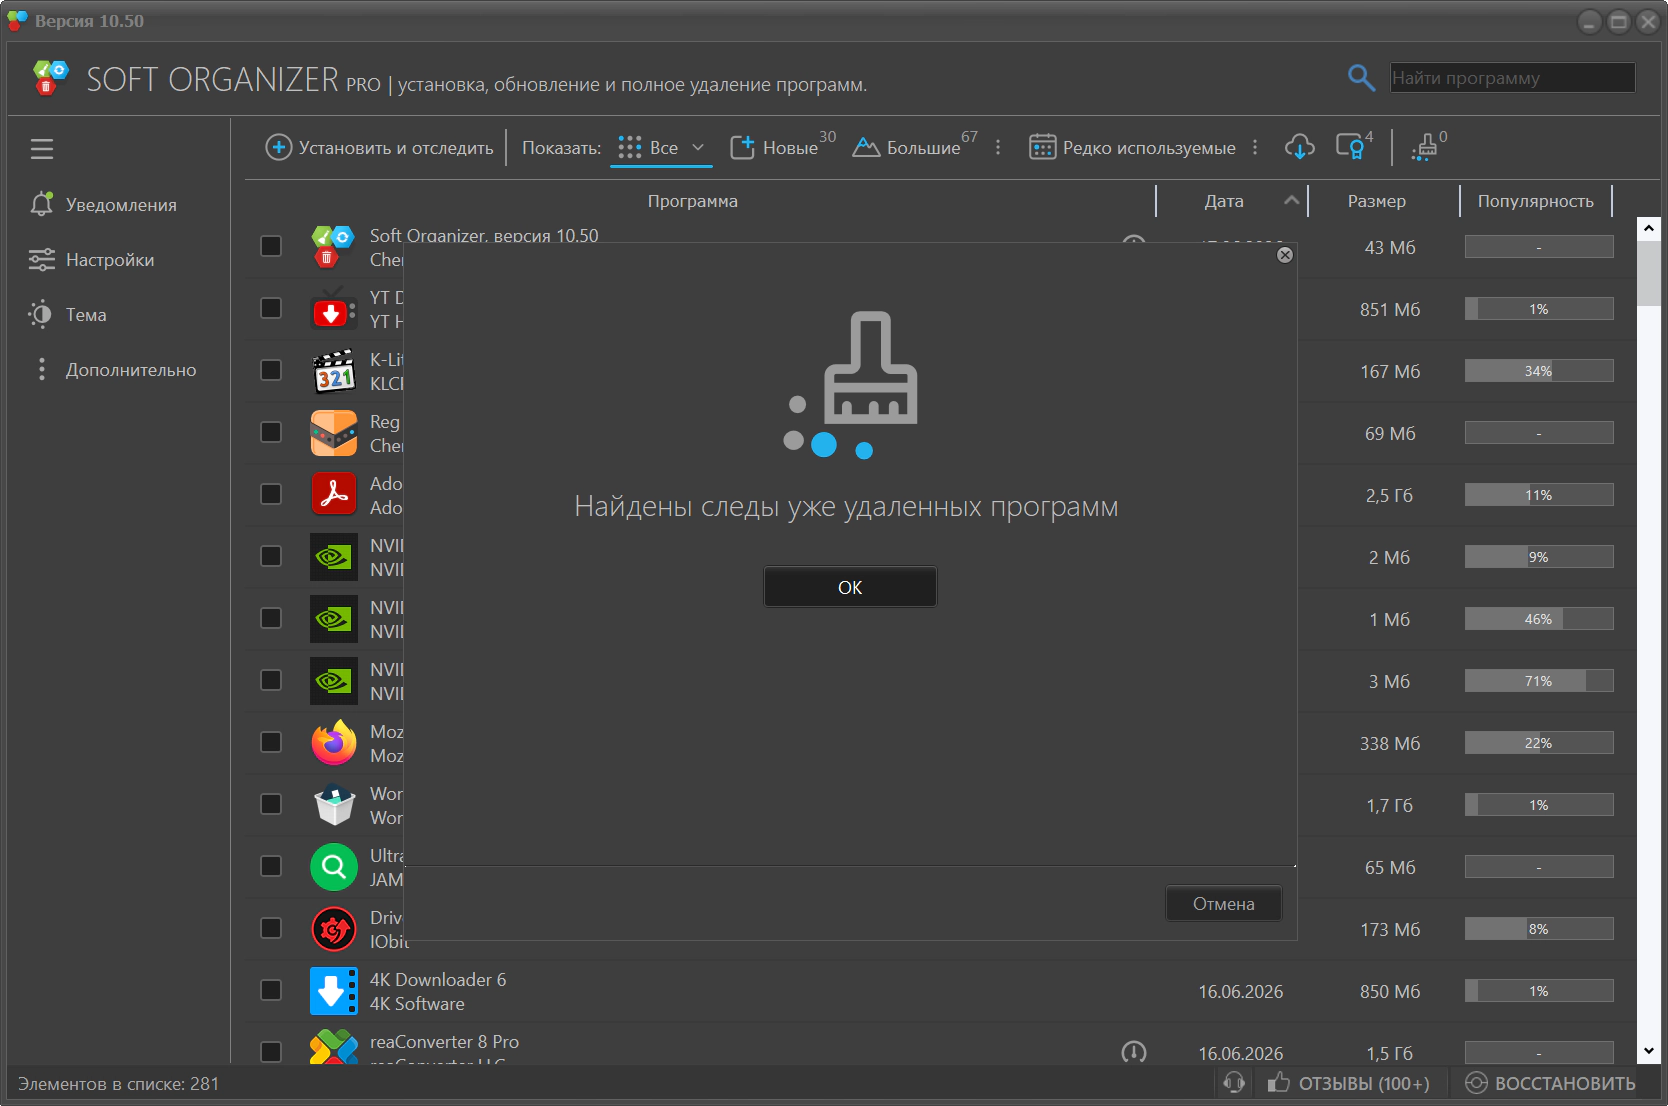Click the list scrollbar up arrow
The height and width of the screenshot is (1106, 1668).
coord(1649,229)
